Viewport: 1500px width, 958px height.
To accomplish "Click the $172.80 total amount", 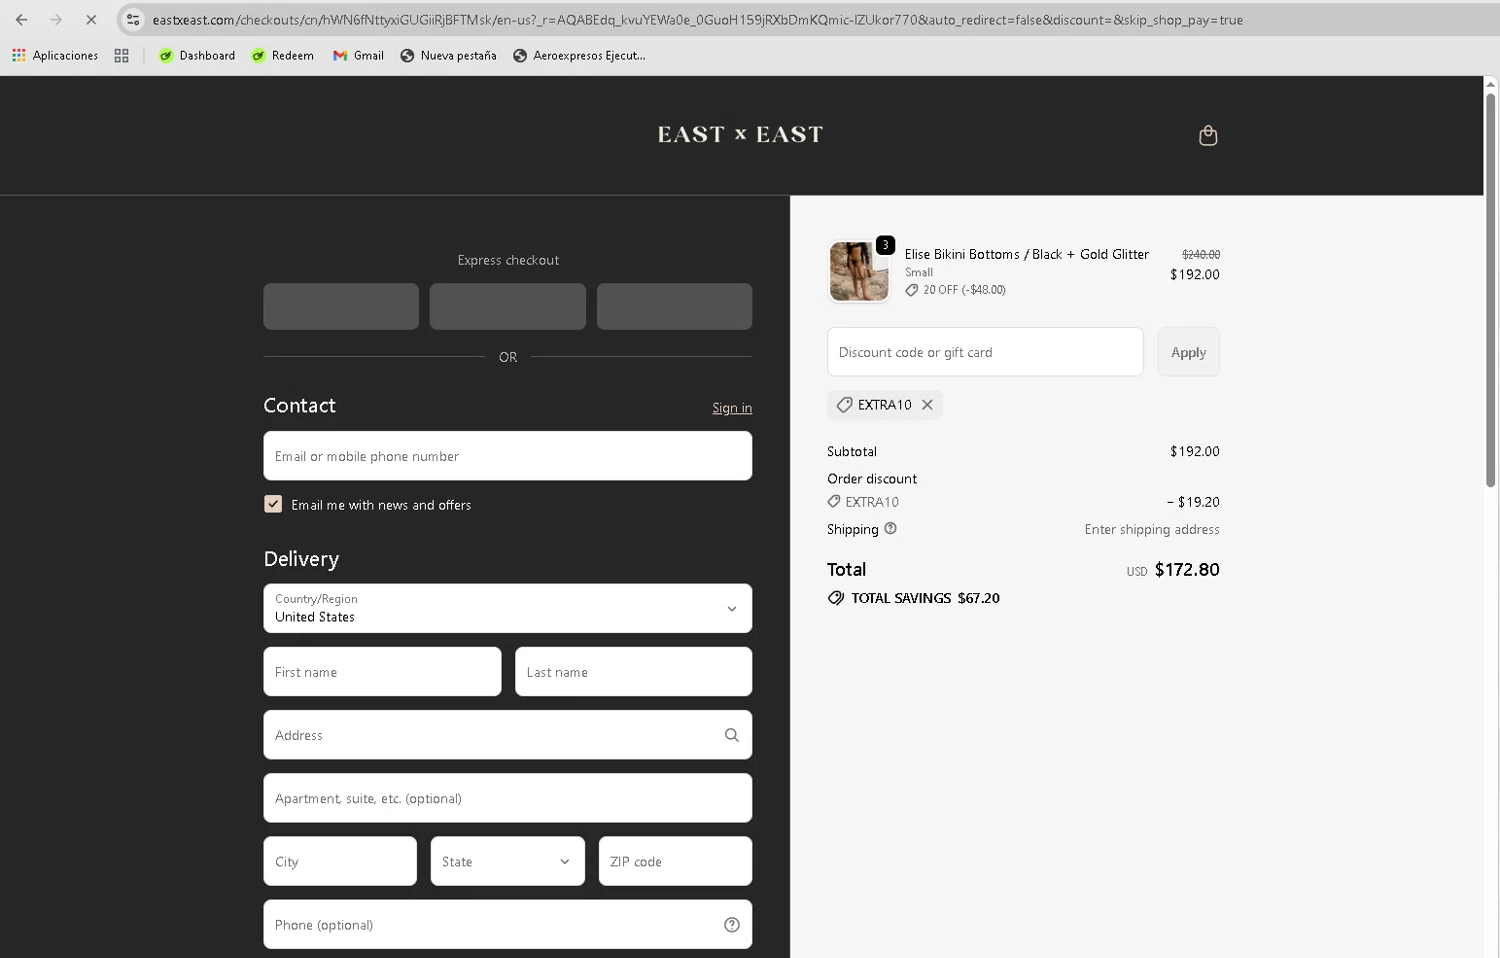I will click(x=1187, y=570).
